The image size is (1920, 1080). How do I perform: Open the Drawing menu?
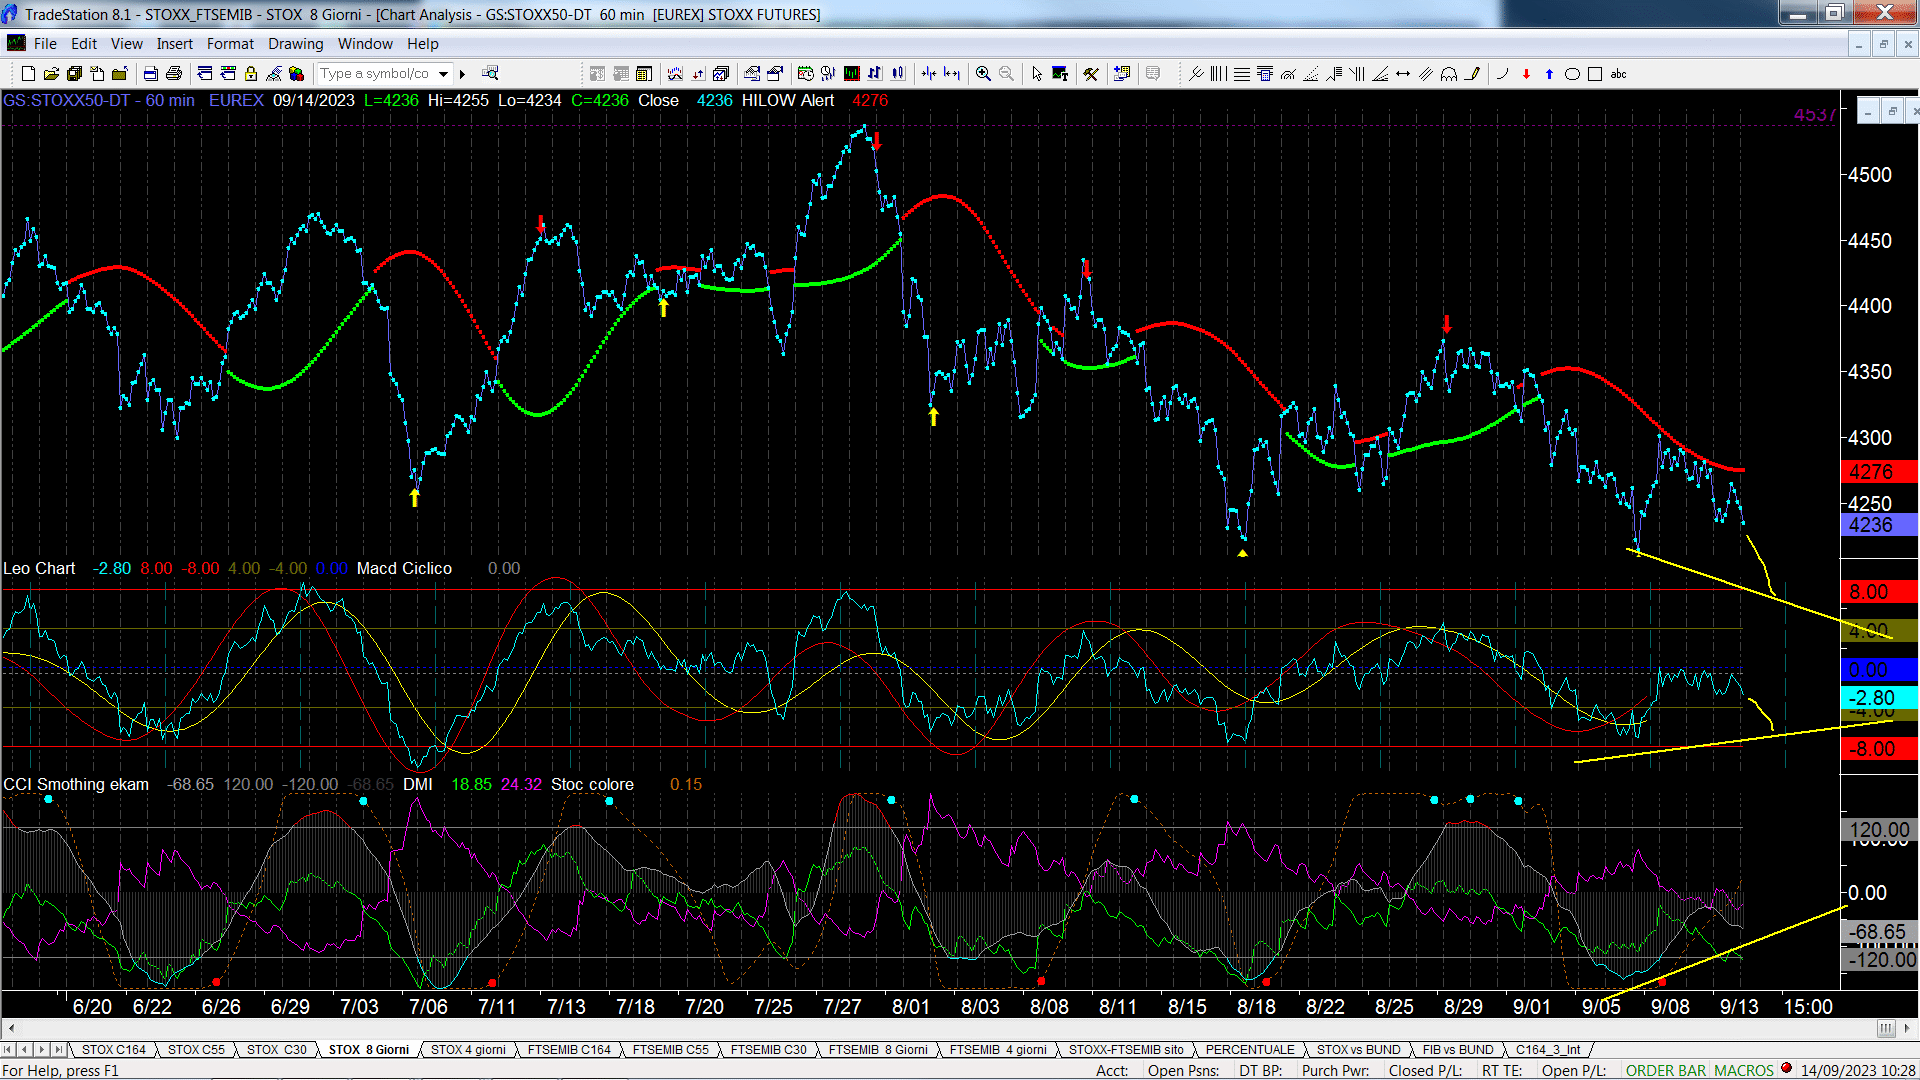(x=296, y=44)
